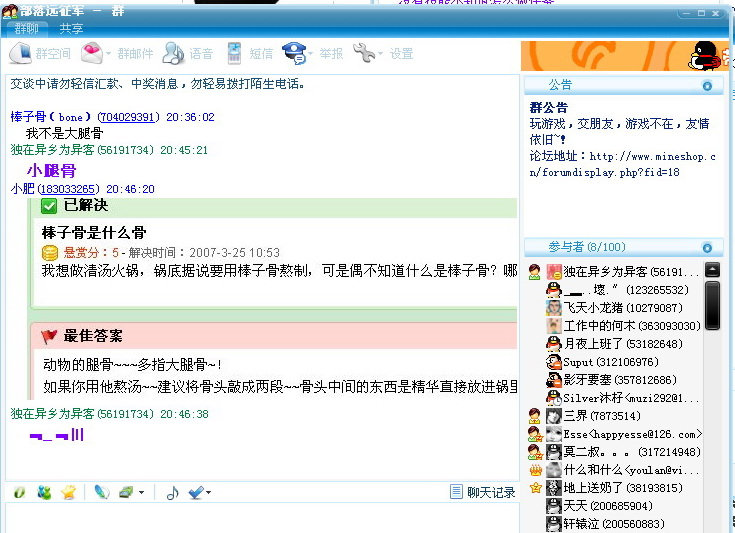Click sender name 小肥 in chat
735x533 pixels.
22,189
